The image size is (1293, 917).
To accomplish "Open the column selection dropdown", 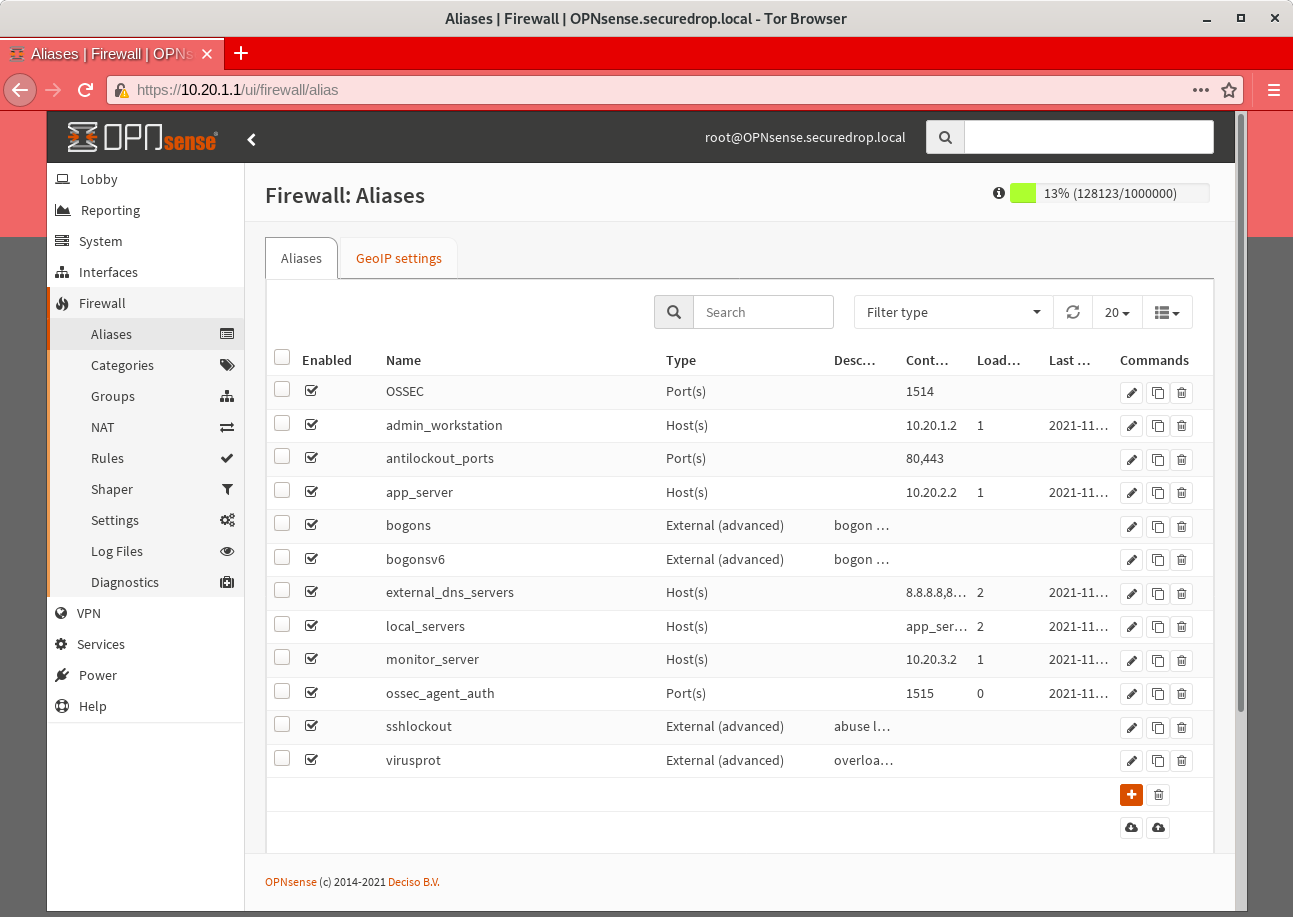I will (1167, 312).
